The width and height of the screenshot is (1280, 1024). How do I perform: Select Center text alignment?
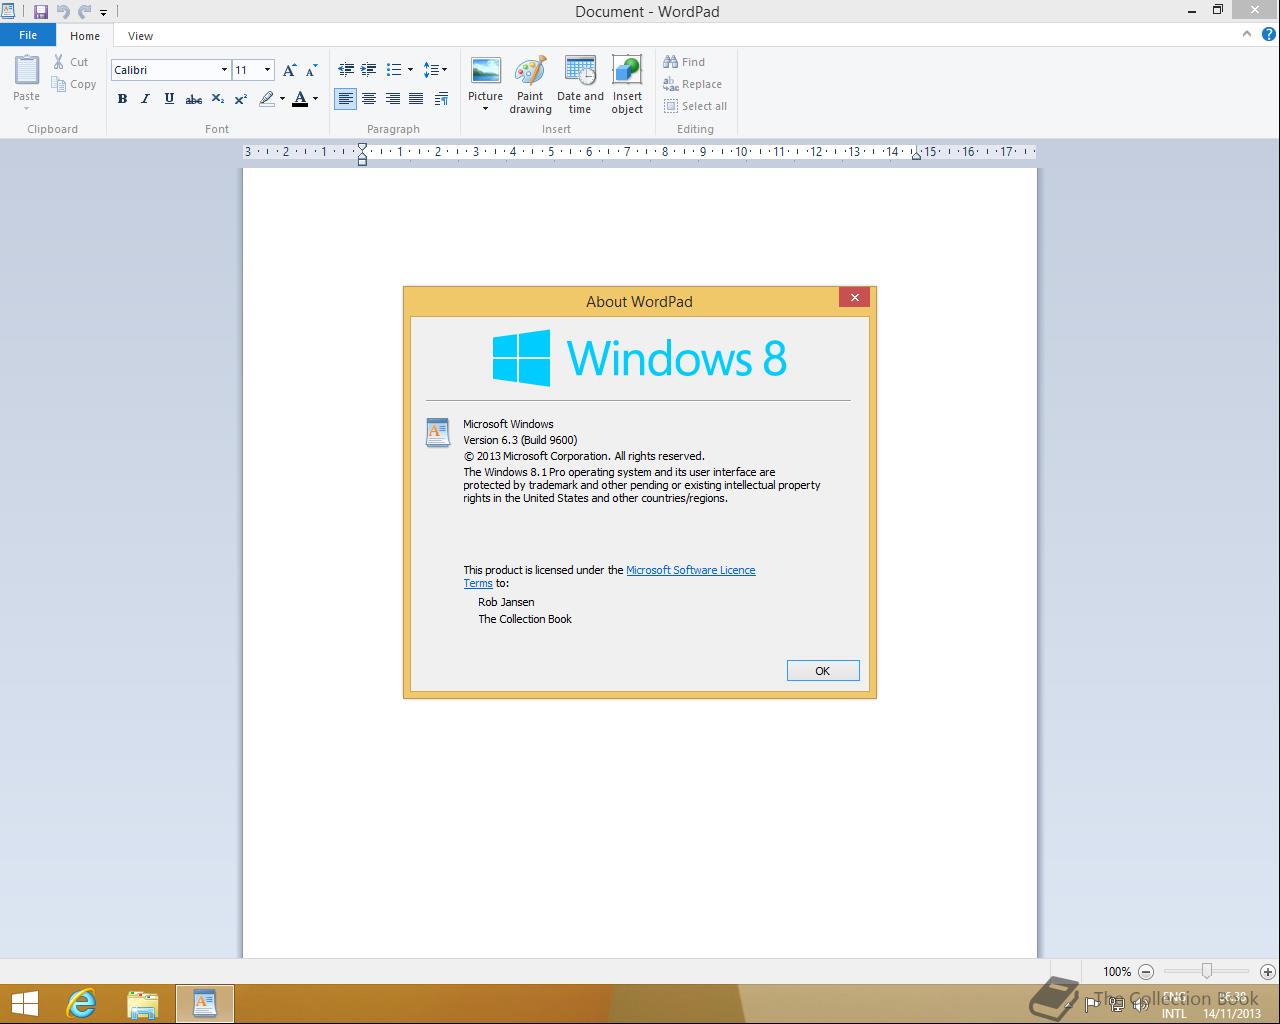pyautogui.click(x=369, y=98)
